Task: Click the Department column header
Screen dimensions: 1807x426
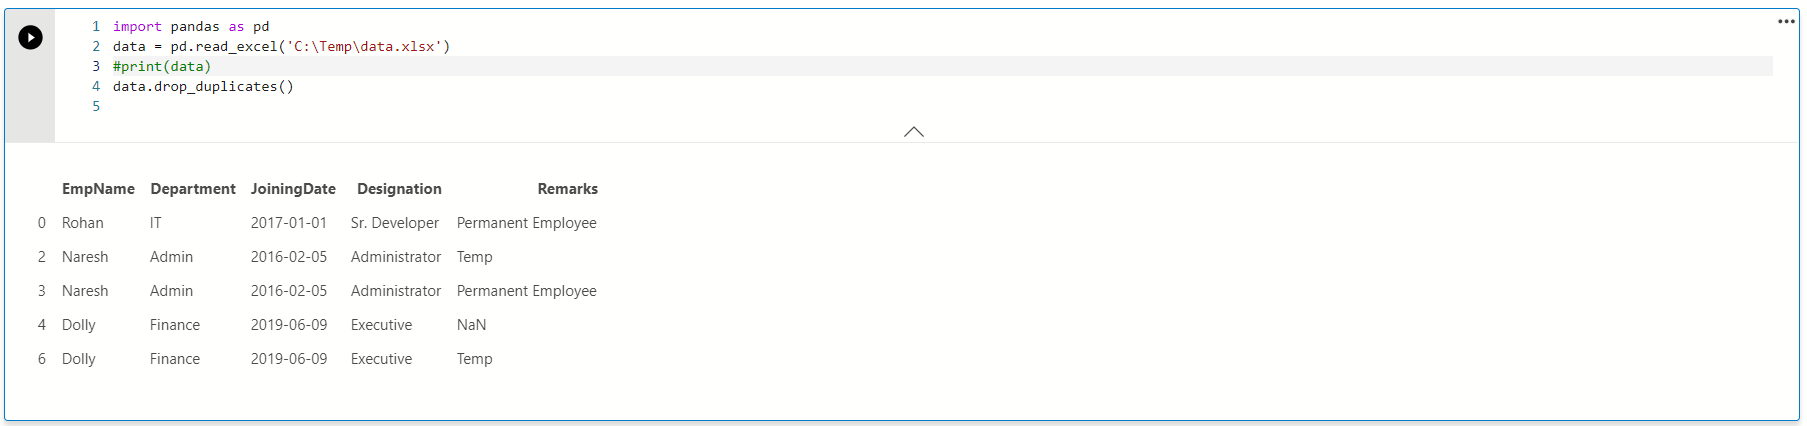Action: point(193,189)
